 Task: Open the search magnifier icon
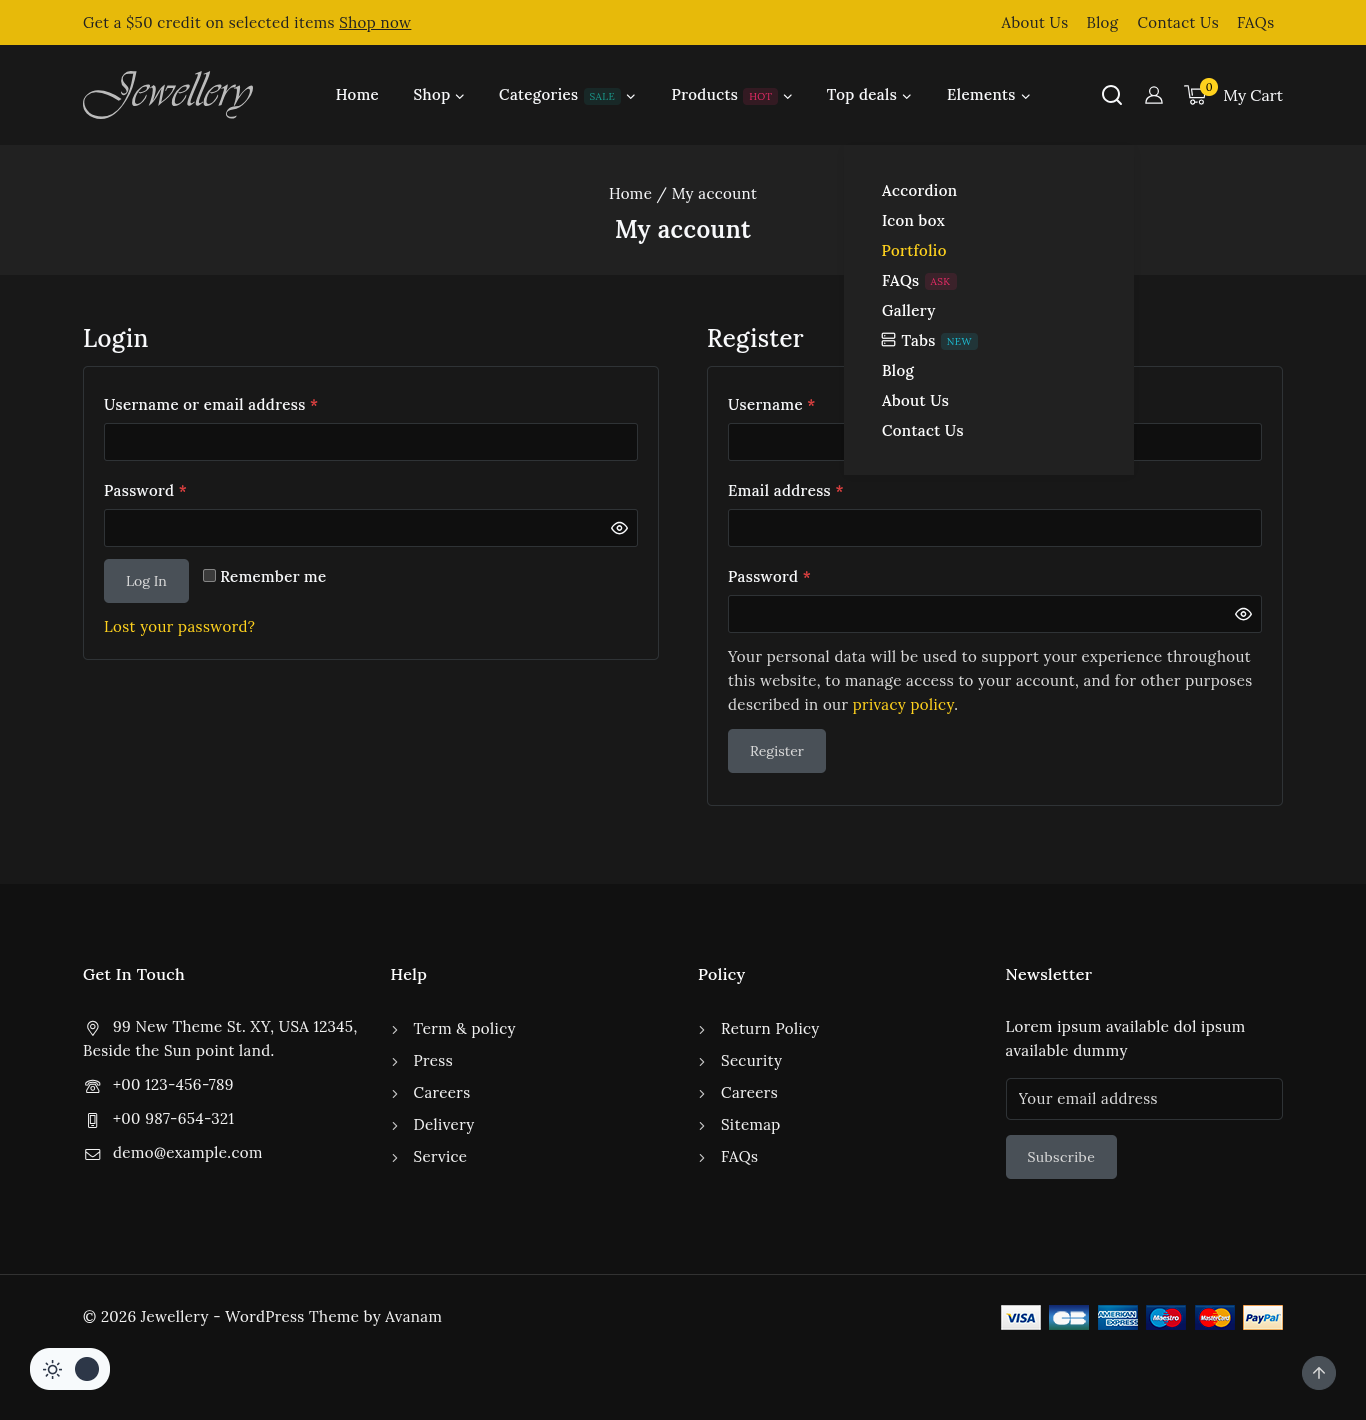[x=1111, y=95]
